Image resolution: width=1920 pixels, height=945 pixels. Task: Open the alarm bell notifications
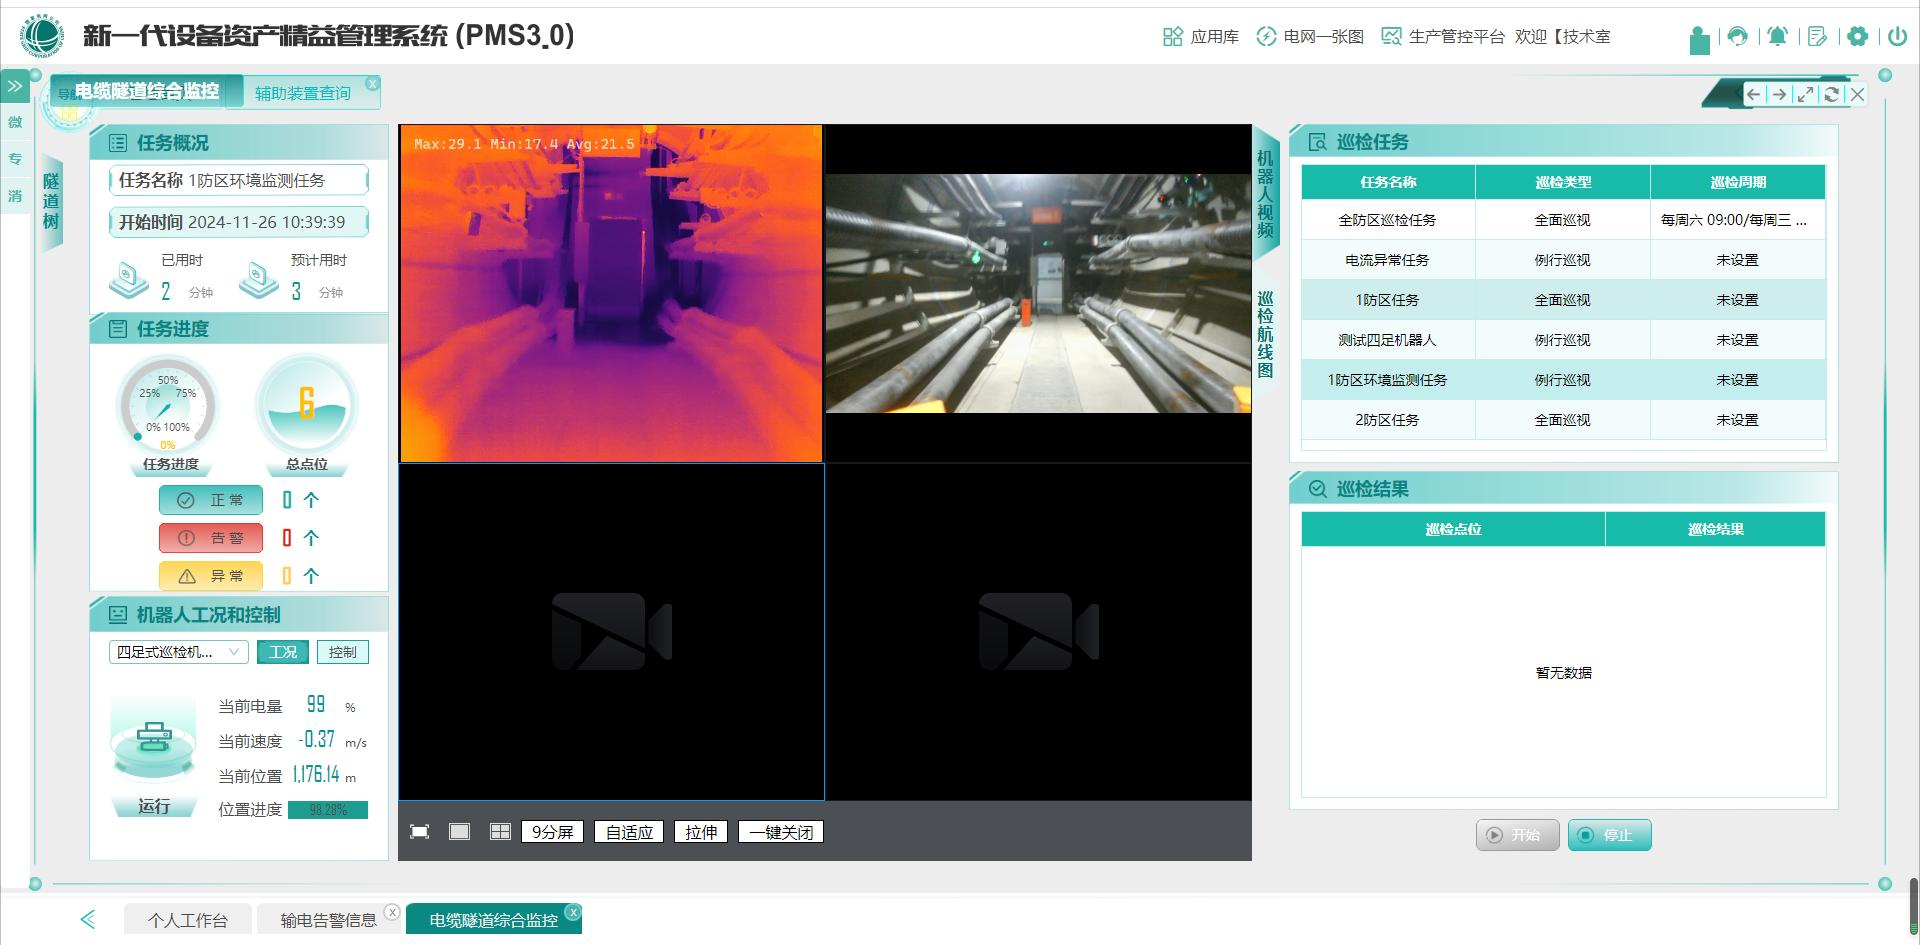[1777, 37]
